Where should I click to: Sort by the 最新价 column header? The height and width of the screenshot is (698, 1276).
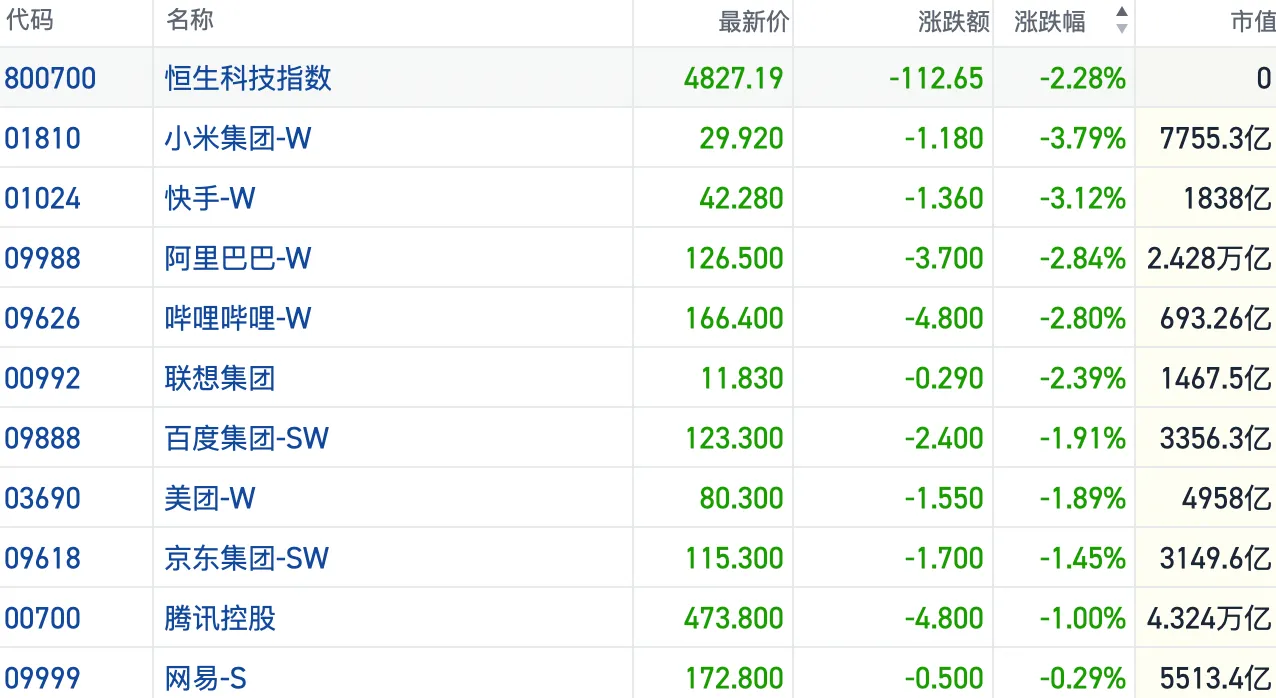(x=753, y=22)
